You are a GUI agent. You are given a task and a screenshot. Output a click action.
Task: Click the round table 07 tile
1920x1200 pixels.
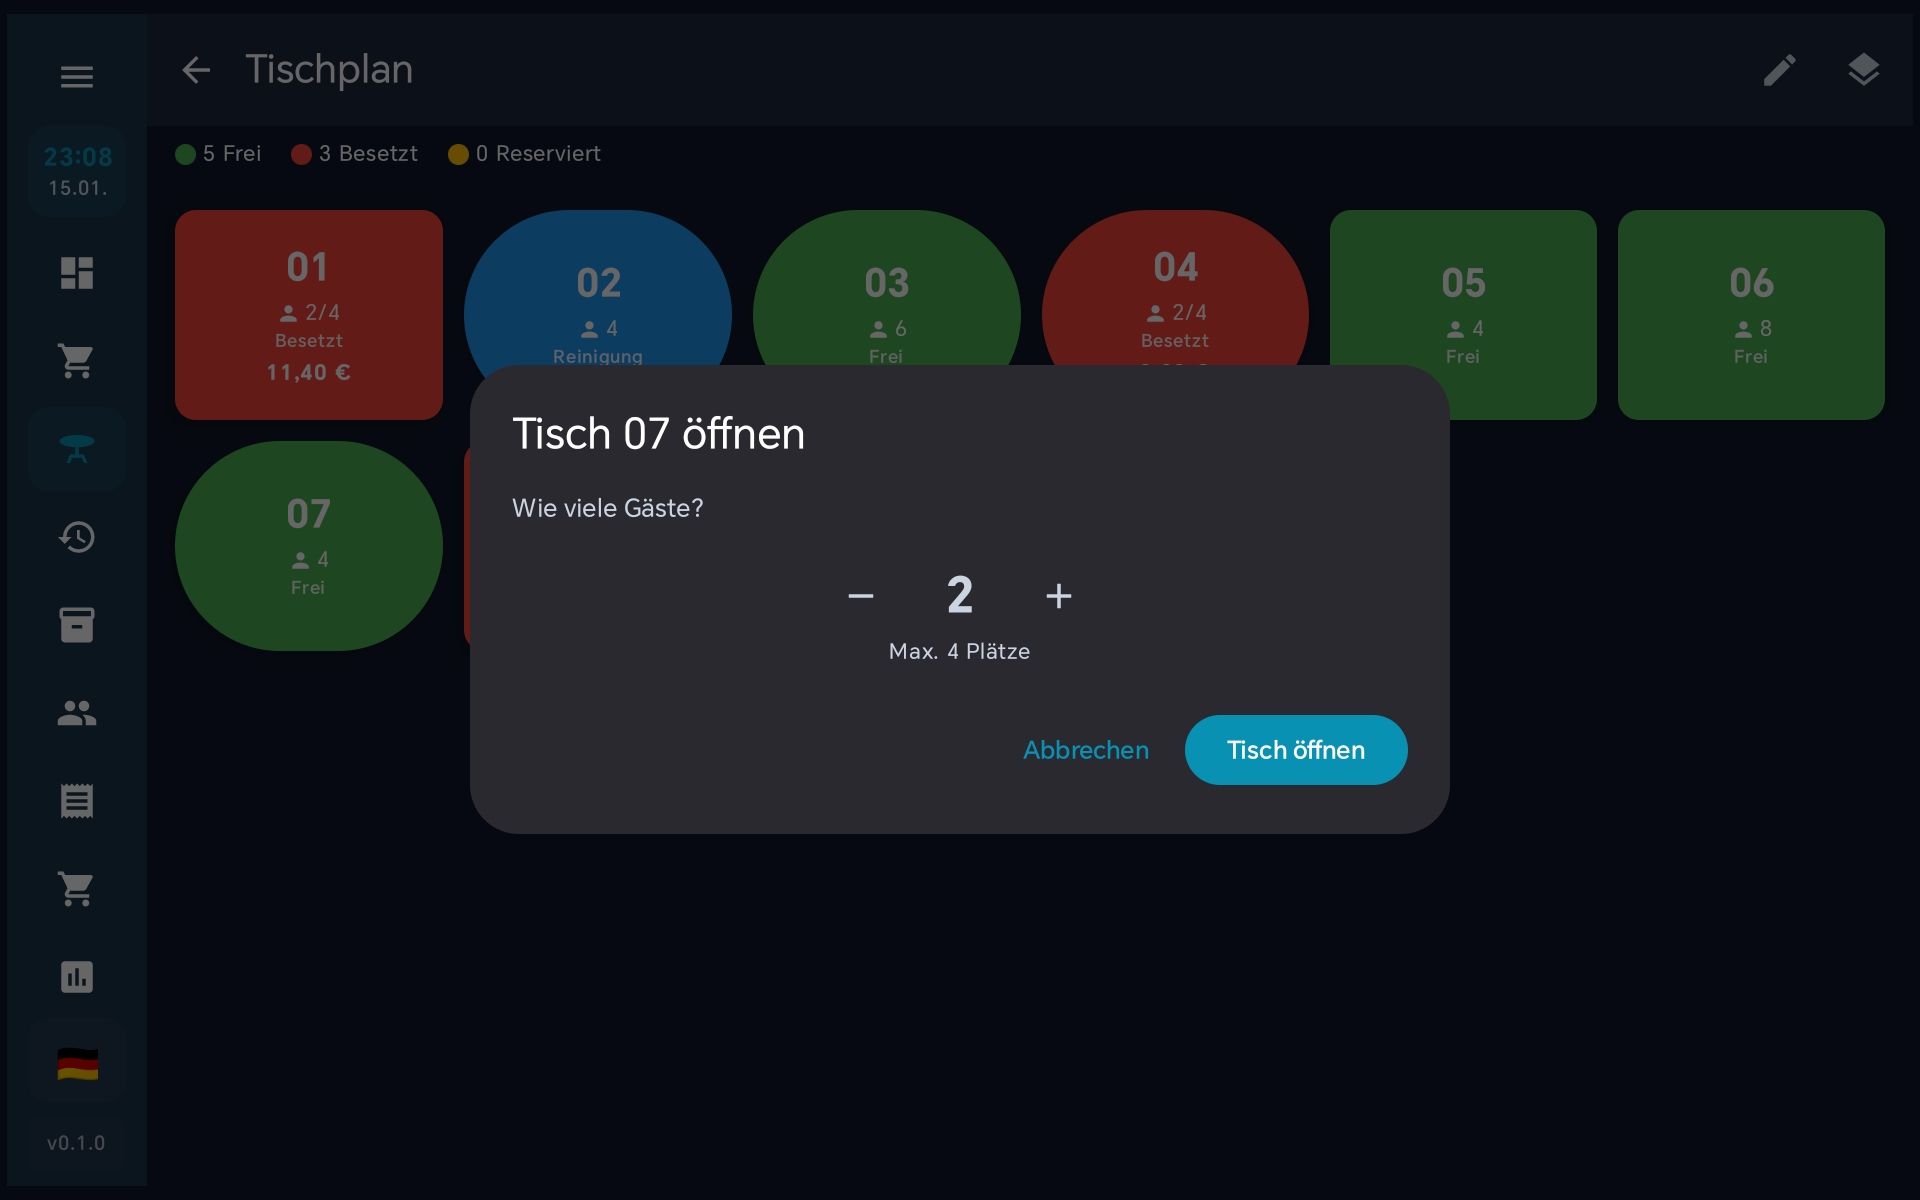coord(309,546)
